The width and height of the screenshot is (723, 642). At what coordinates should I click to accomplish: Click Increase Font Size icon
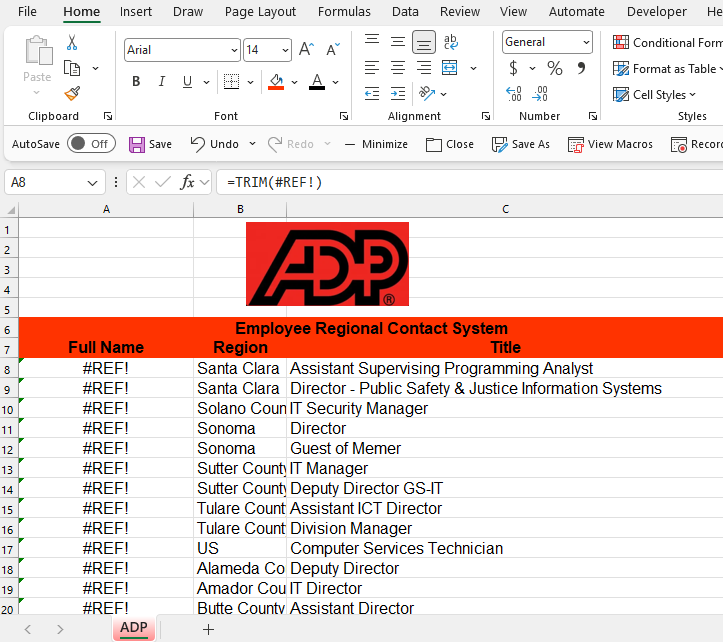(x=307, y=50)
